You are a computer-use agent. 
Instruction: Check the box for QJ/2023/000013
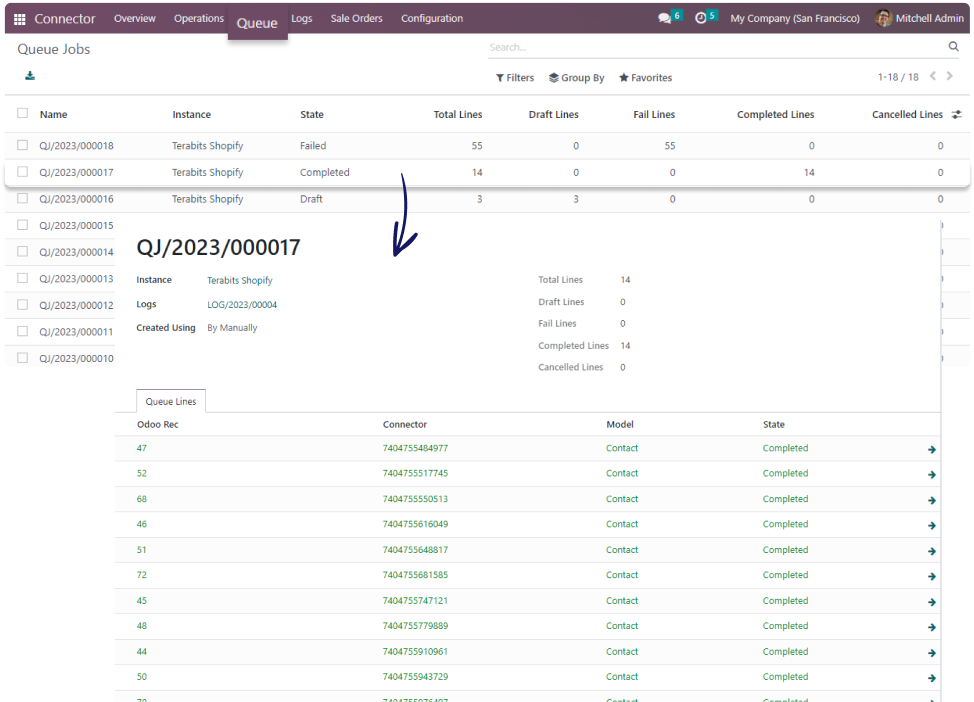23,278
